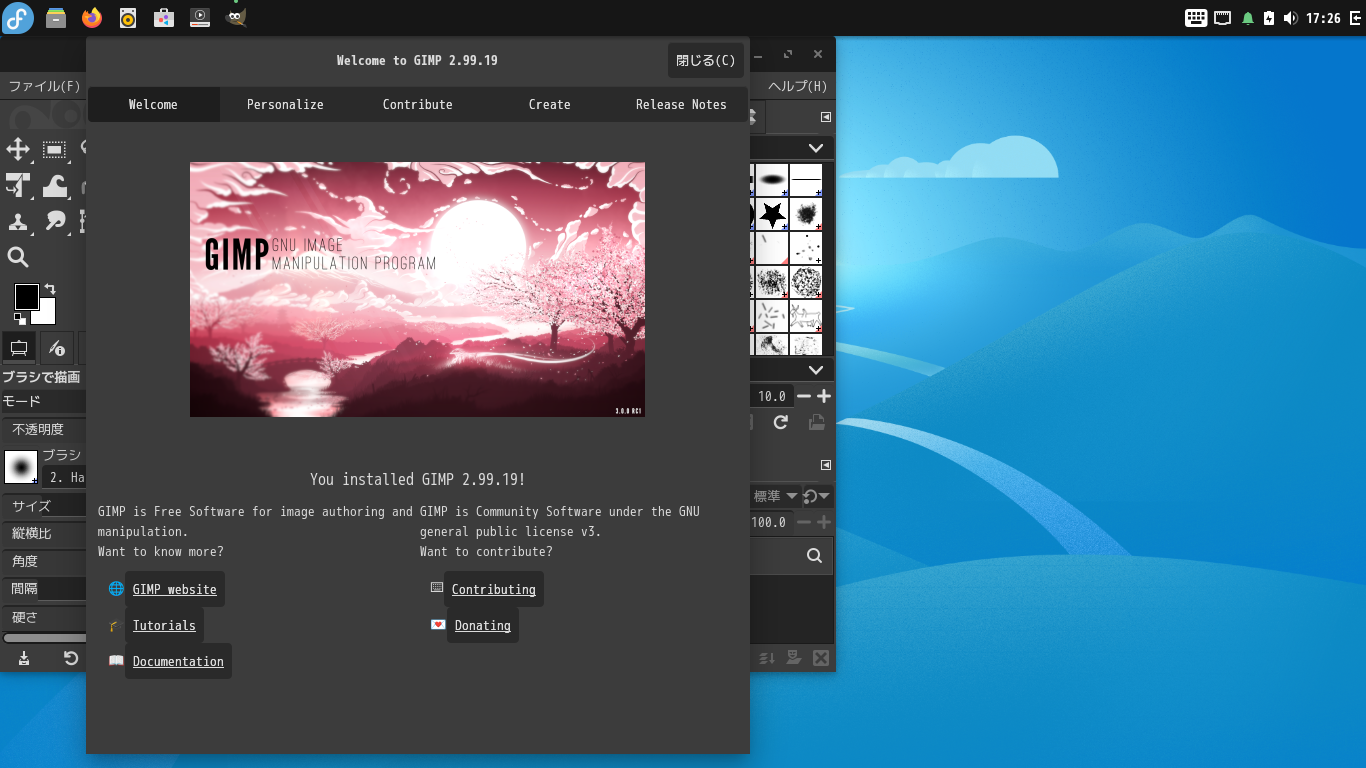Image resolution: width=1366 pixels, height=768 pixels.
Task: Click the delete layer X icon
Action: coord(821,658)
